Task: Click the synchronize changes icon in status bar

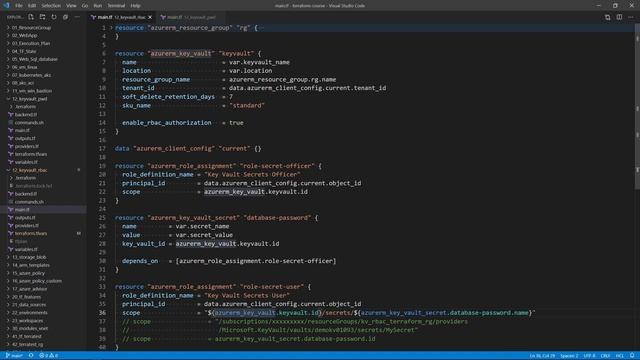Action: click(31, 356)
